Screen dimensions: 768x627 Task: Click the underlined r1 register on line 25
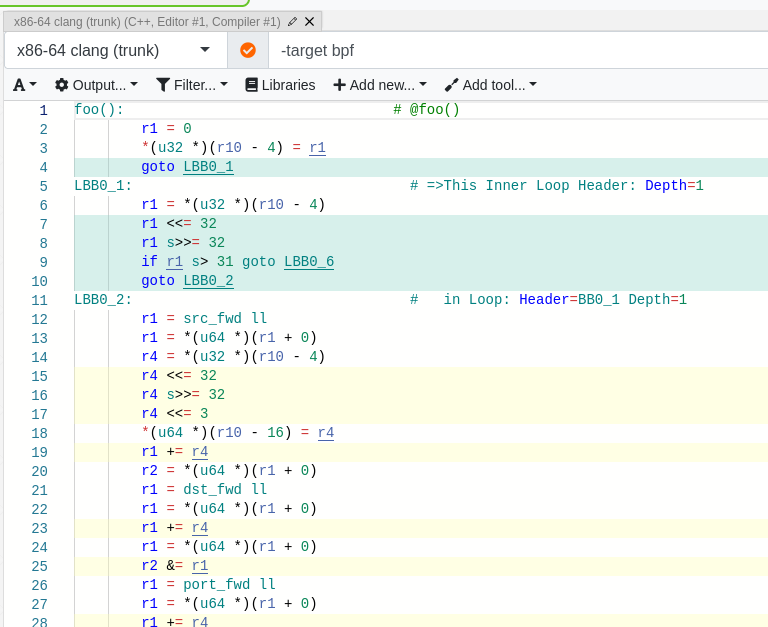[199, 566]
